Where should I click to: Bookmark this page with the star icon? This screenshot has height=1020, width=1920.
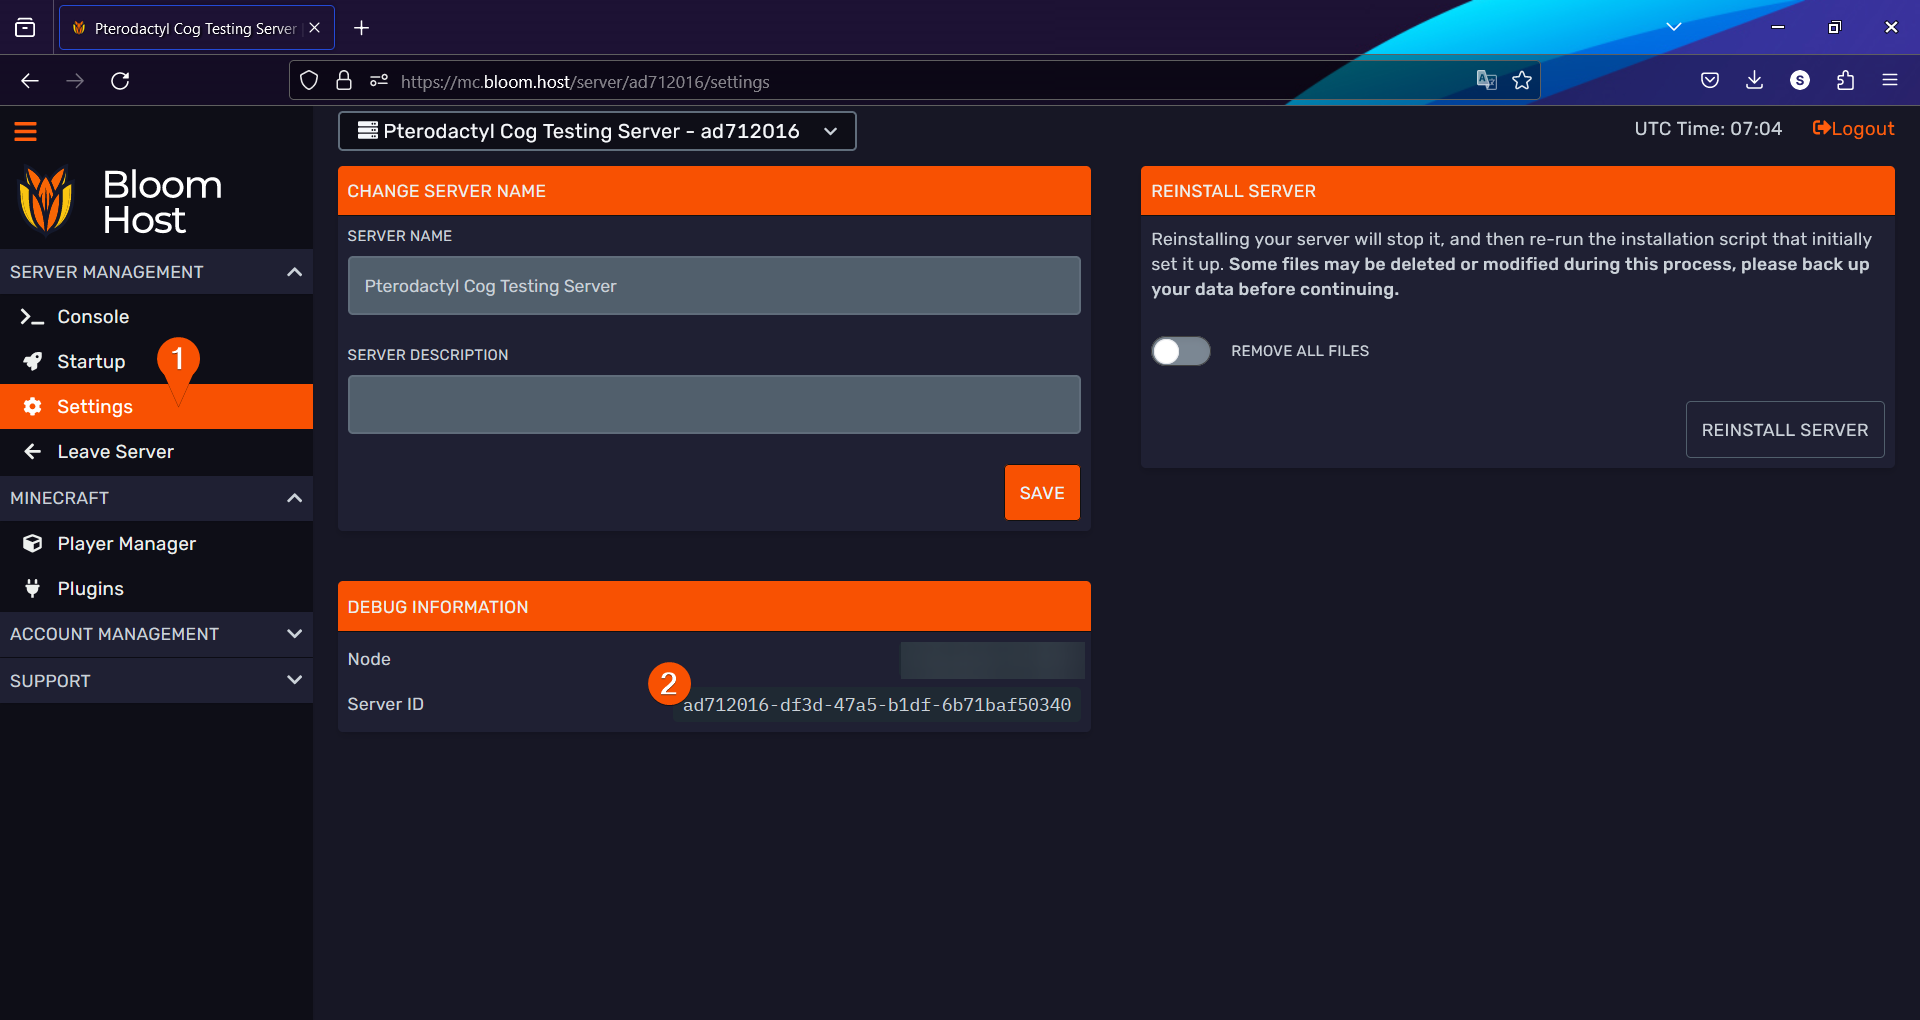click(x=1522, y=81)
